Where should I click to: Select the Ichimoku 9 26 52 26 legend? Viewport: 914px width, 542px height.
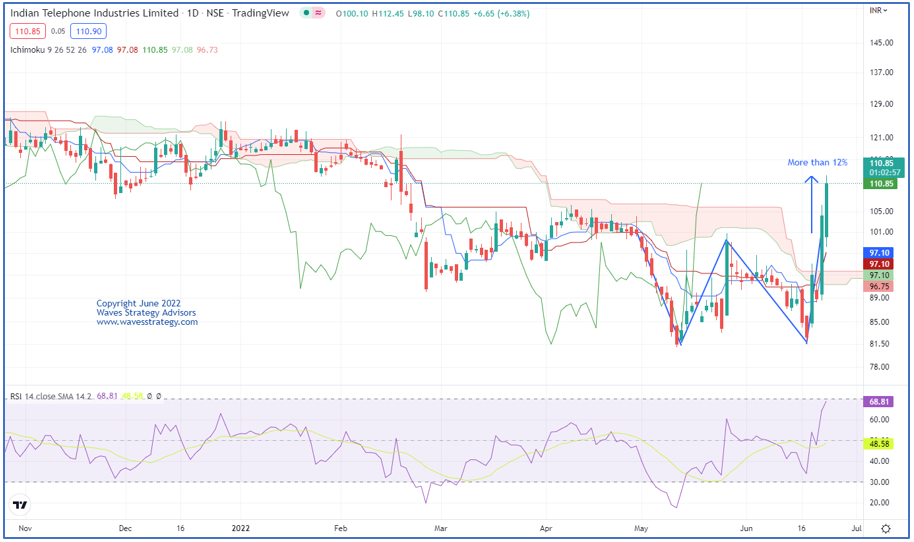click(48, 50)
